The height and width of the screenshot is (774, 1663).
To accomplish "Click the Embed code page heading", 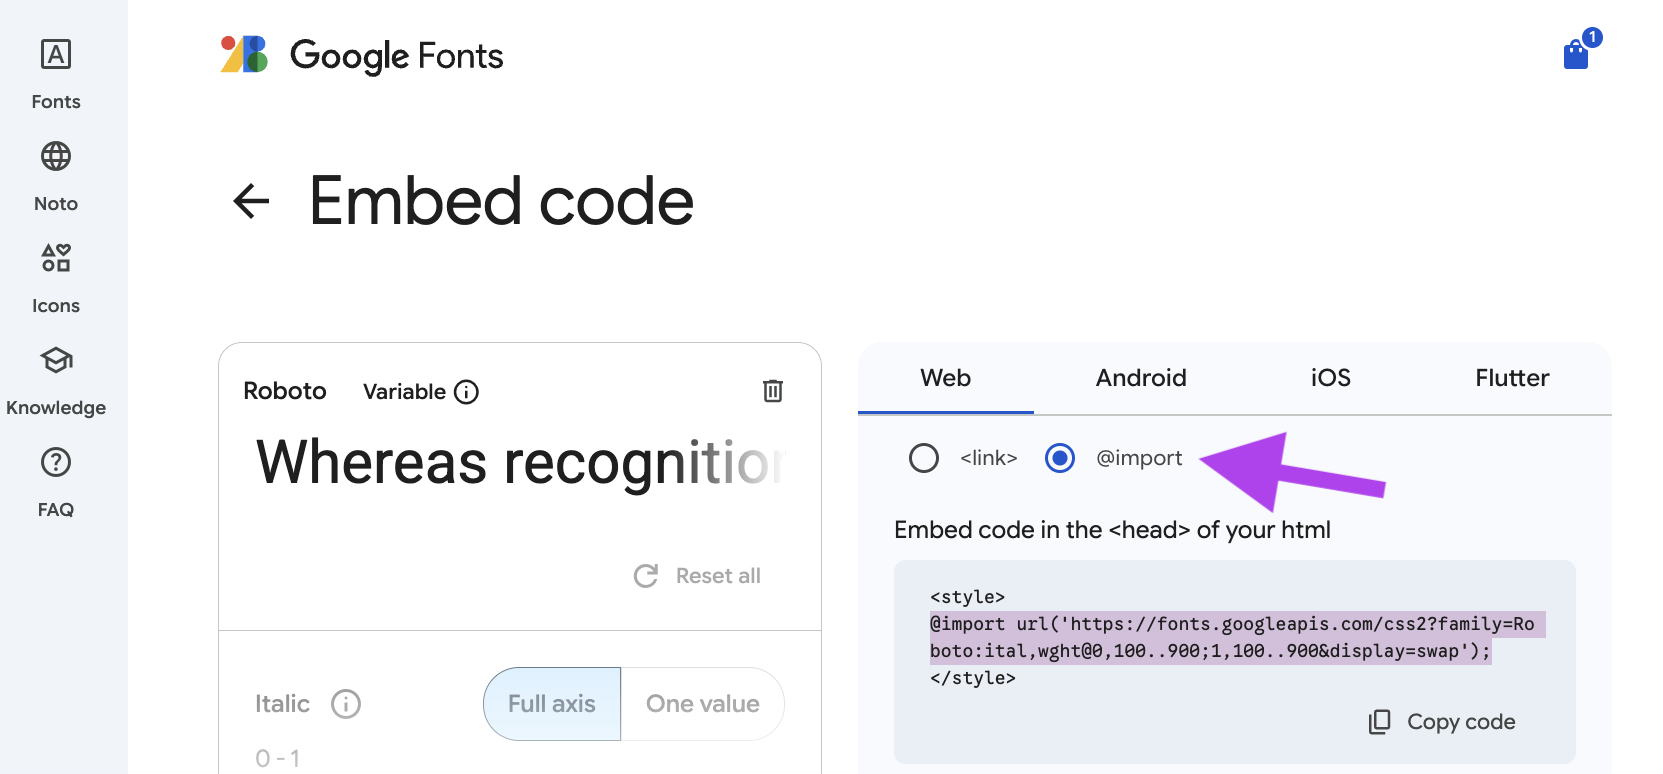I will [x=501, y=201].
